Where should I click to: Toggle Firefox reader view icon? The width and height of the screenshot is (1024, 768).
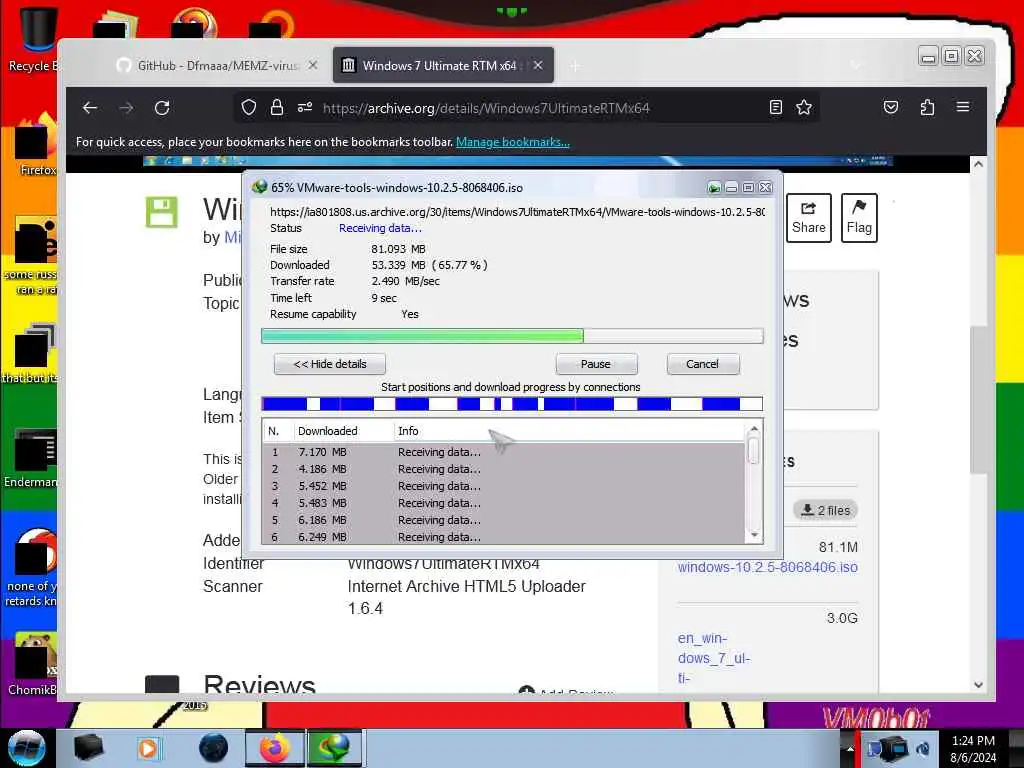[775, 108]
